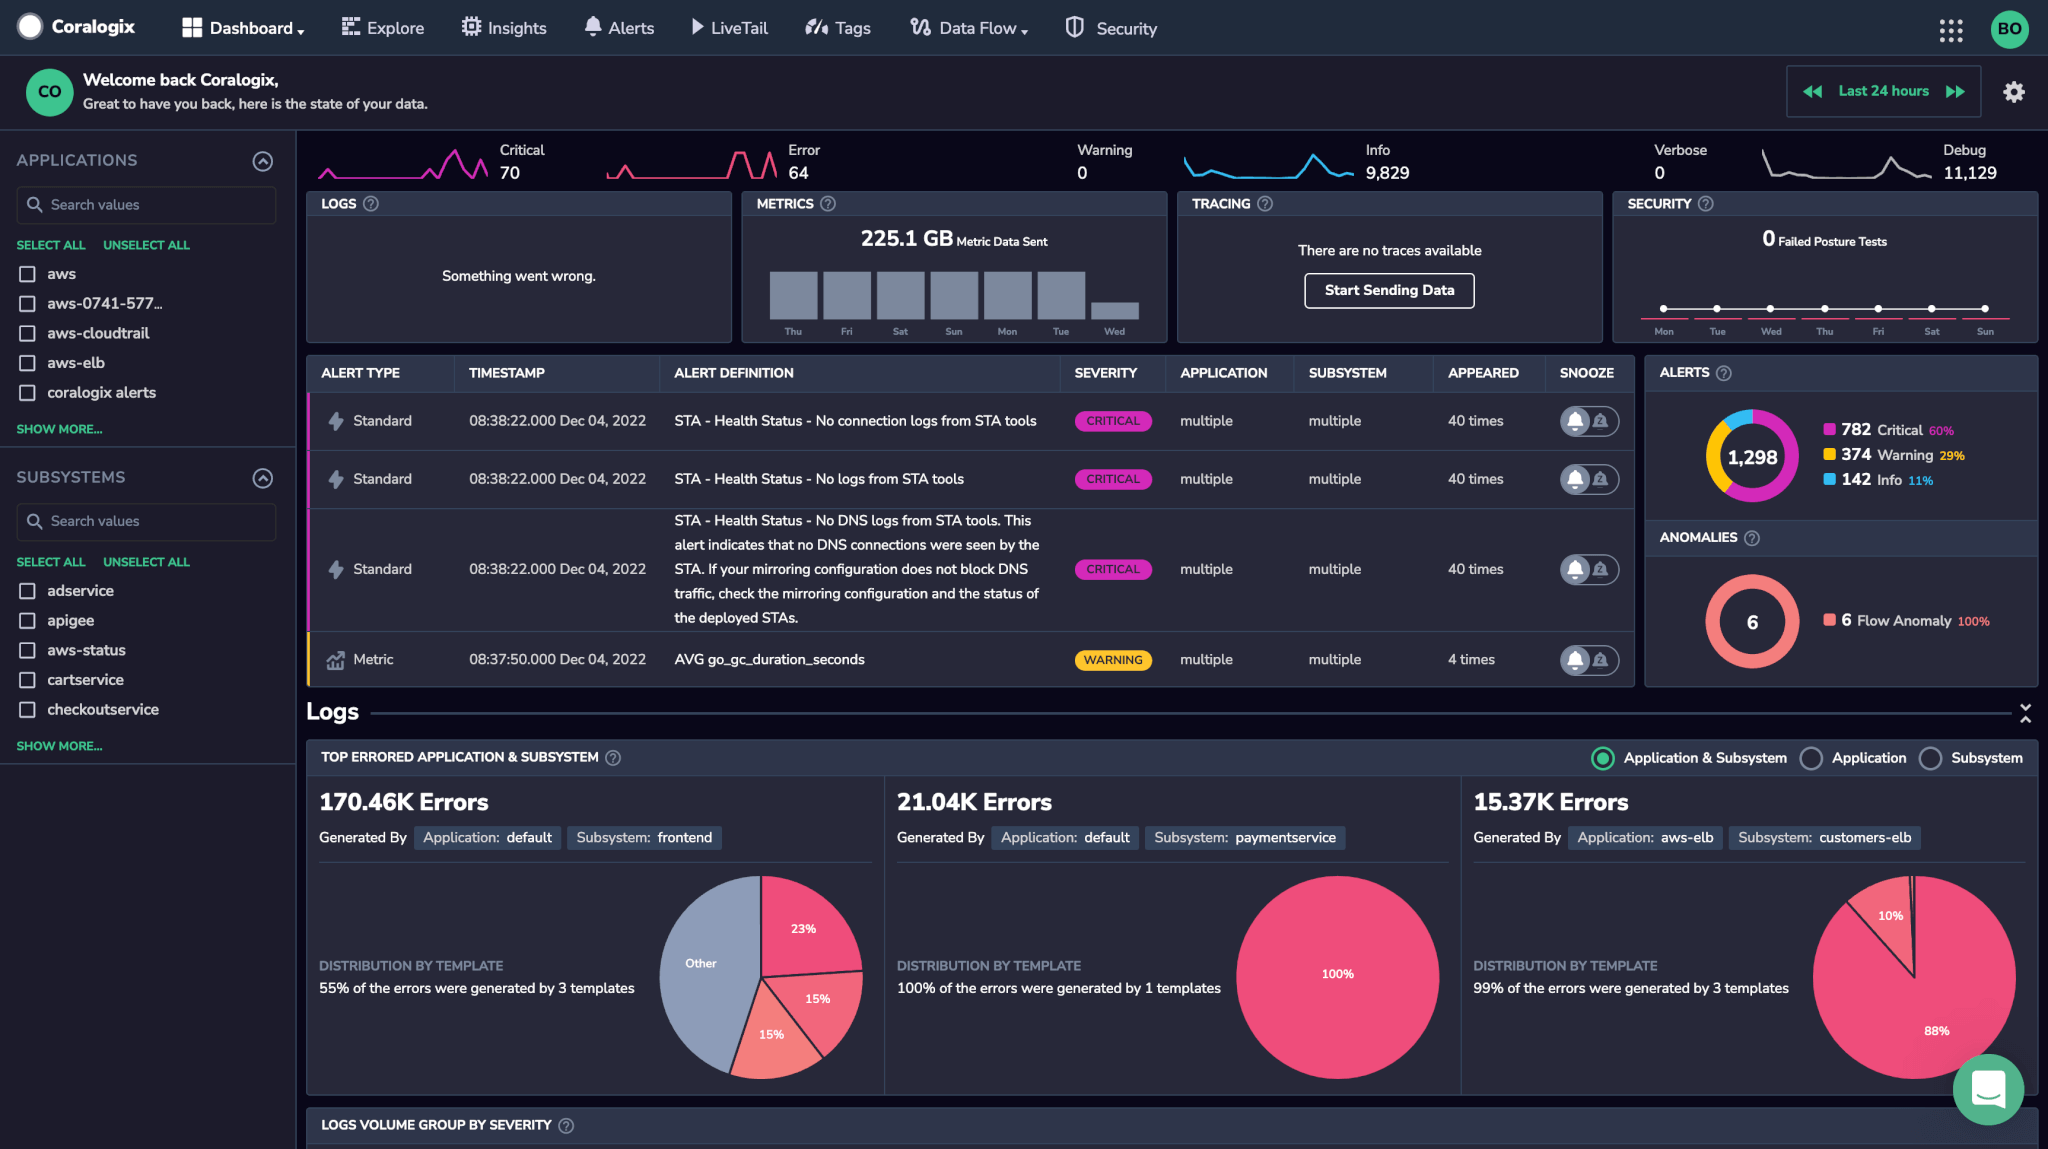Check the aws-cloudtrail application checkbox
Image resolution: width=2048 pixels, height=1149 pixels.
28,334
